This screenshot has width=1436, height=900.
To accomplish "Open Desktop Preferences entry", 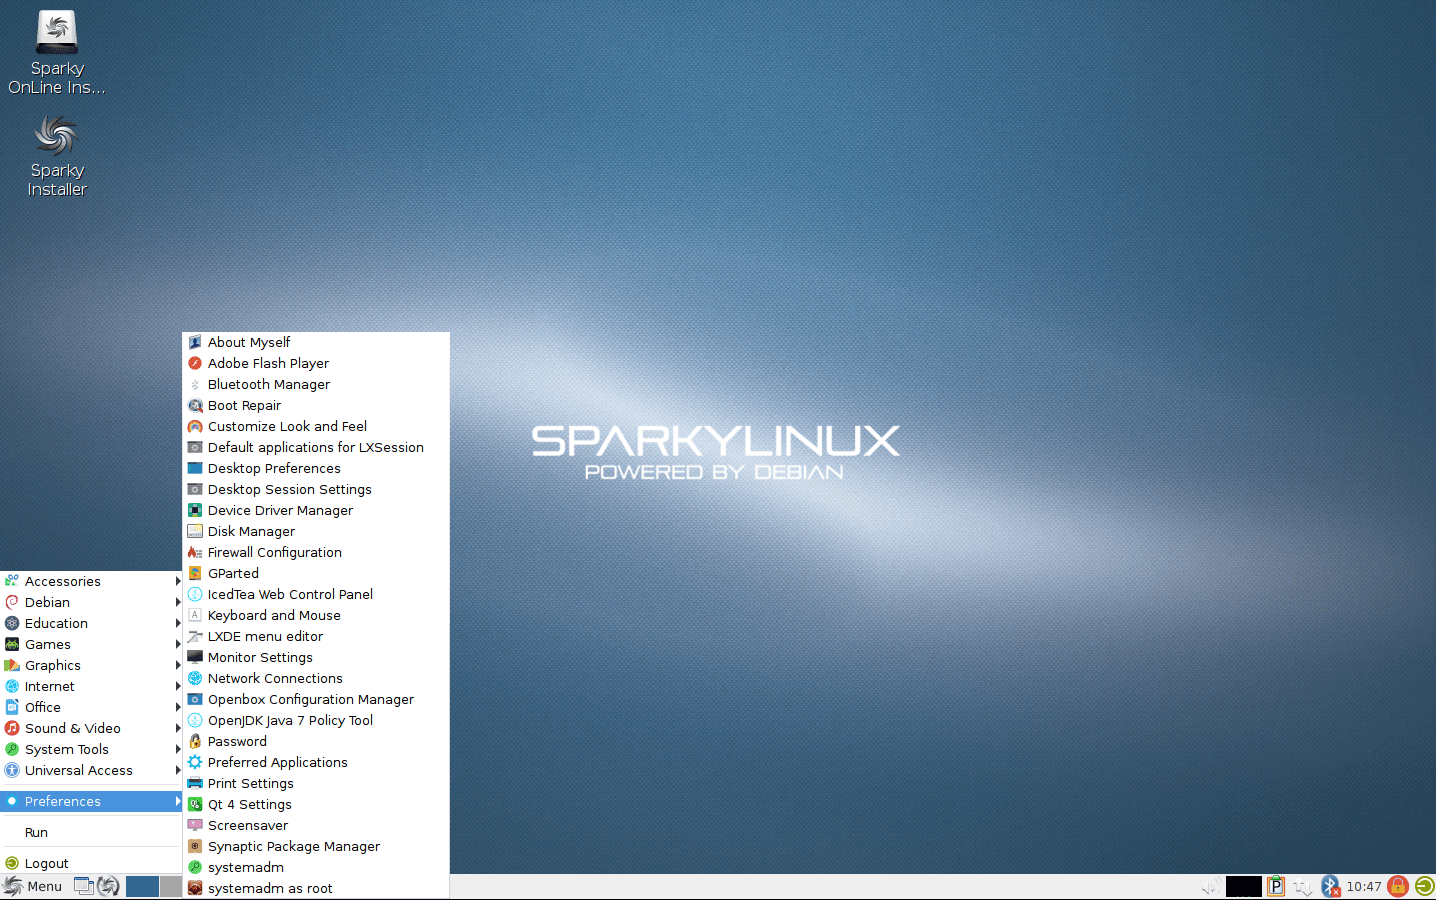I will pyautogui.click(x=316, y=468).
